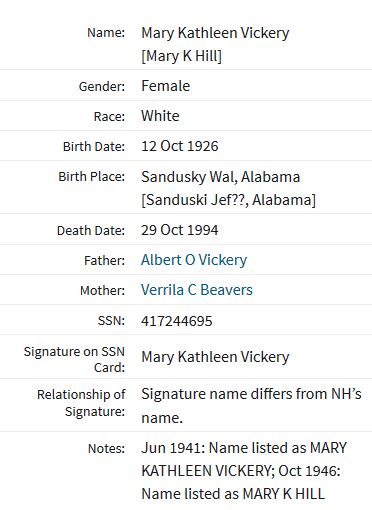Click the Signature on SSN Card label

click(x=74, y=359)
